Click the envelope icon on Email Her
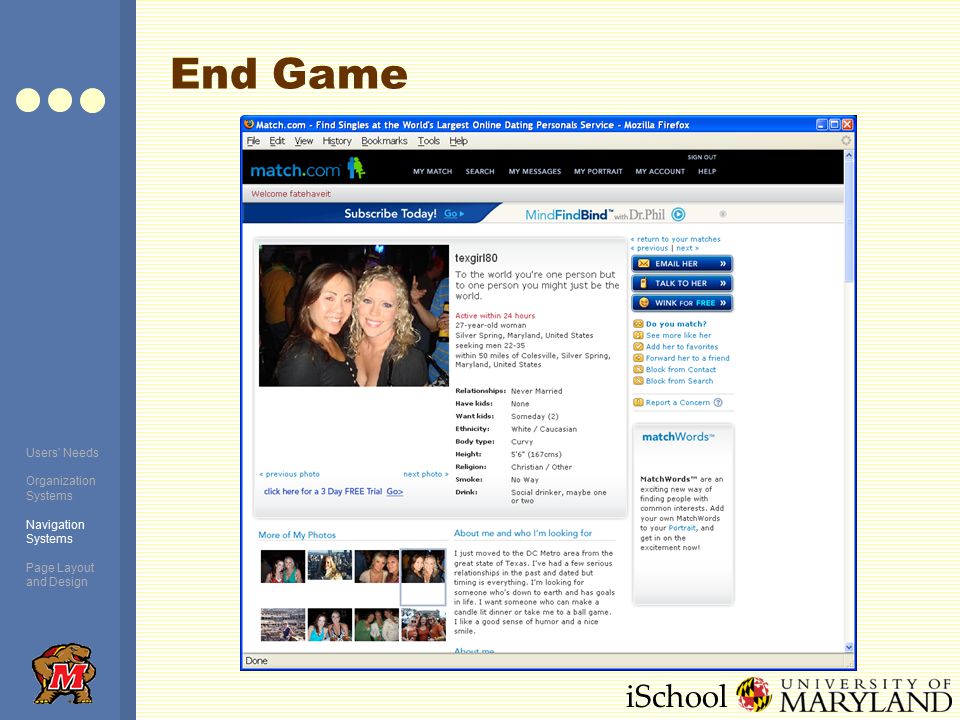Viewport: 960px width, 720px height. click(643, 264)
